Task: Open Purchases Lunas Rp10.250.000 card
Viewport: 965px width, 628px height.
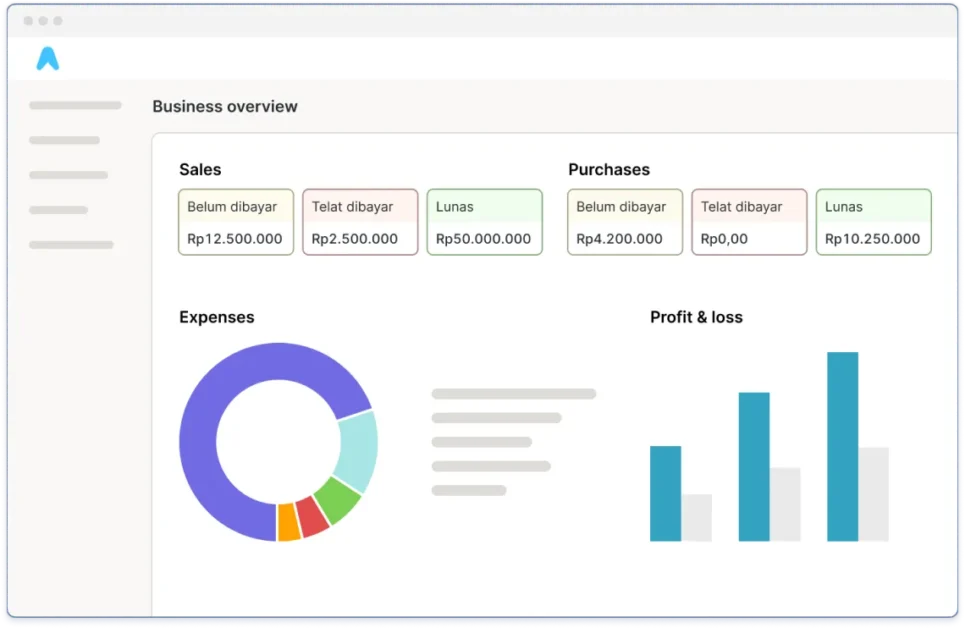Action: 873,222
